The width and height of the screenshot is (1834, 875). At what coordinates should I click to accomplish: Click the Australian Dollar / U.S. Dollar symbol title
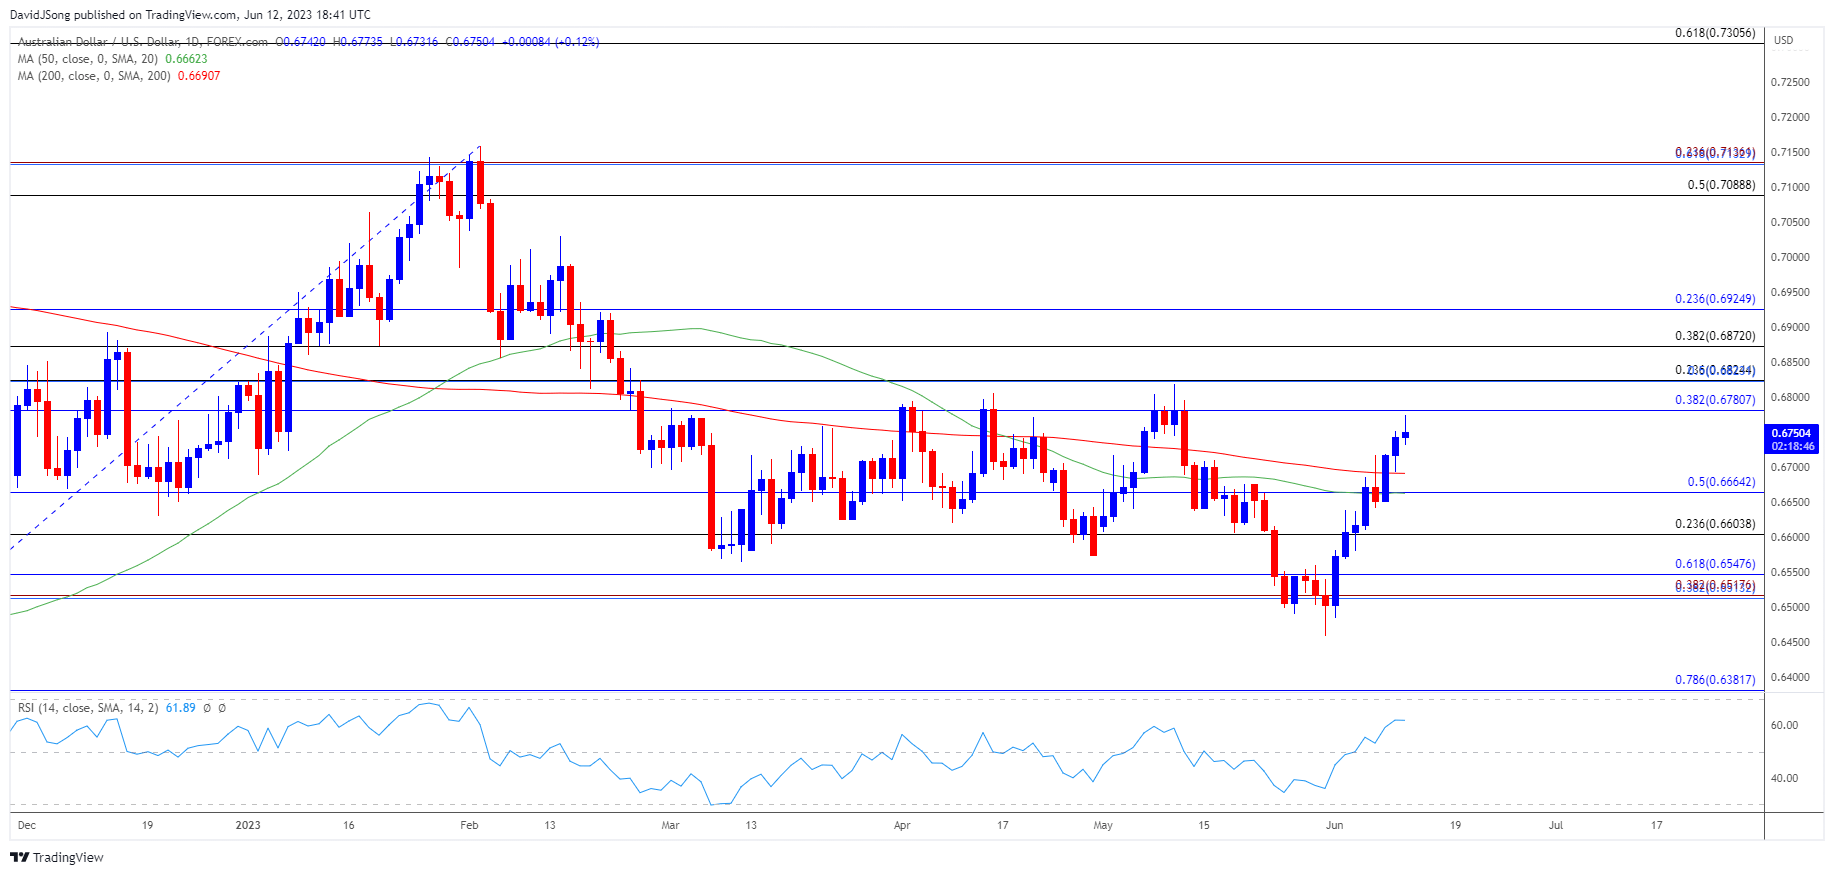[143, 42]
